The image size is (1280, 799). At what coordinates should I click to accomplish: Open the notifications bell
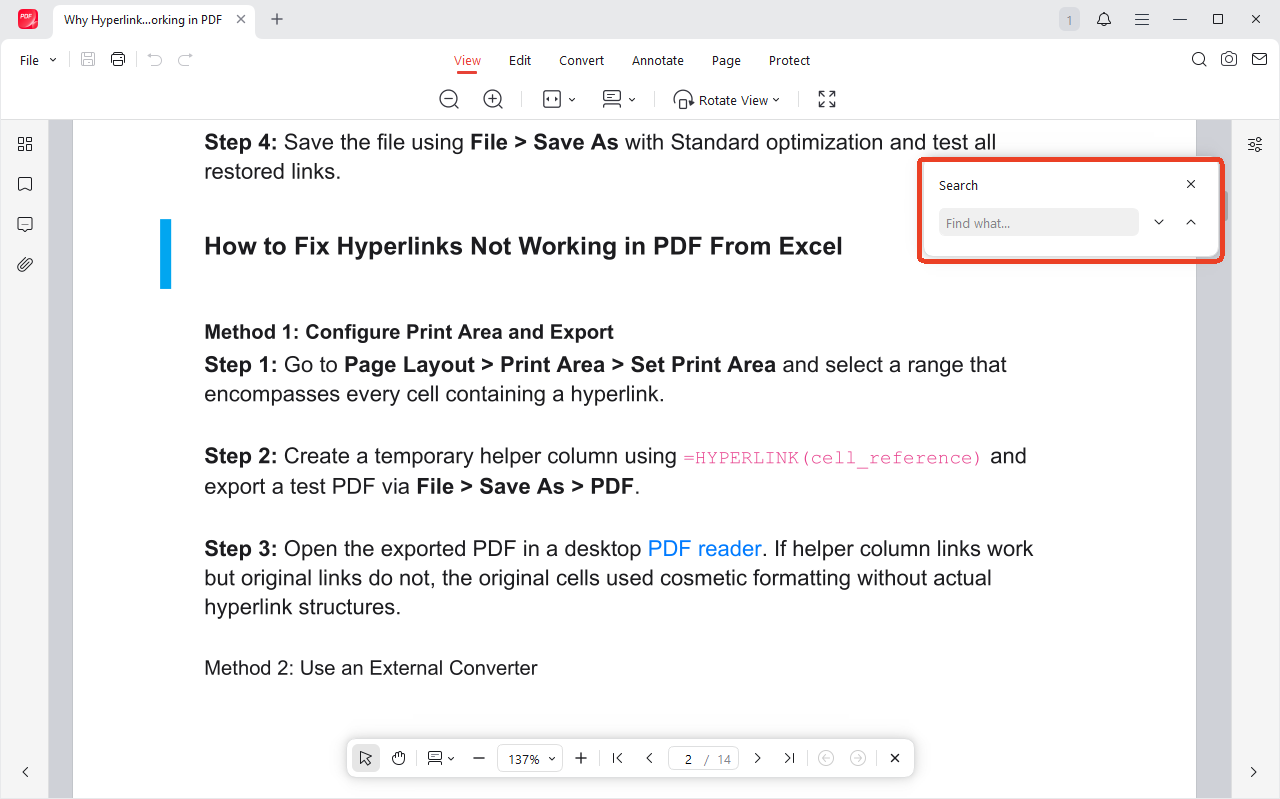[x=1104, y=19]
